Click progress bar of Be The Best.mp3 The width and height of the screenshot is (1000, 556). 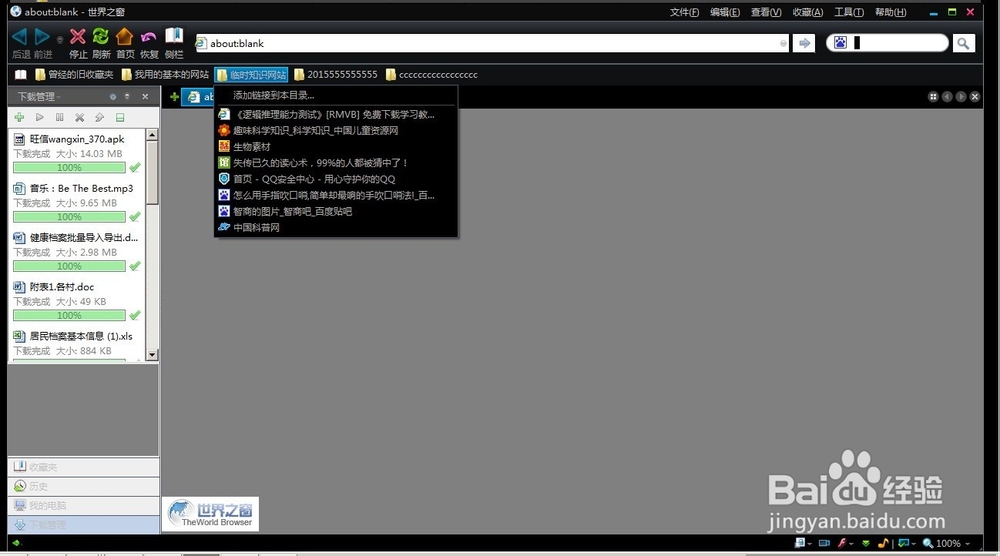(x=69, y=217)
